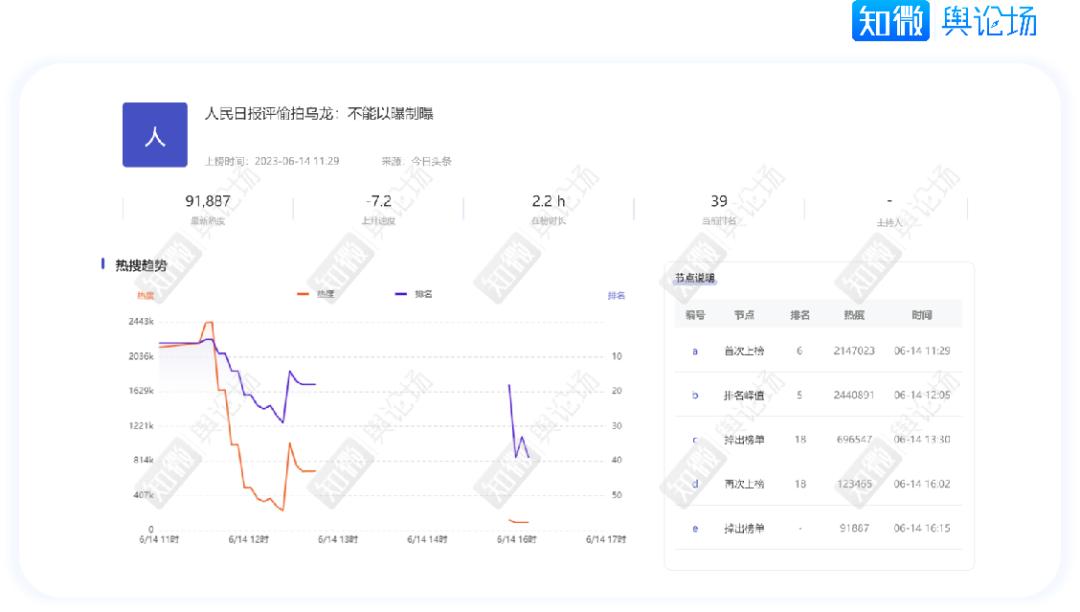
Task: Click the 舆论场 logo text
Action: tap(989, 21)
